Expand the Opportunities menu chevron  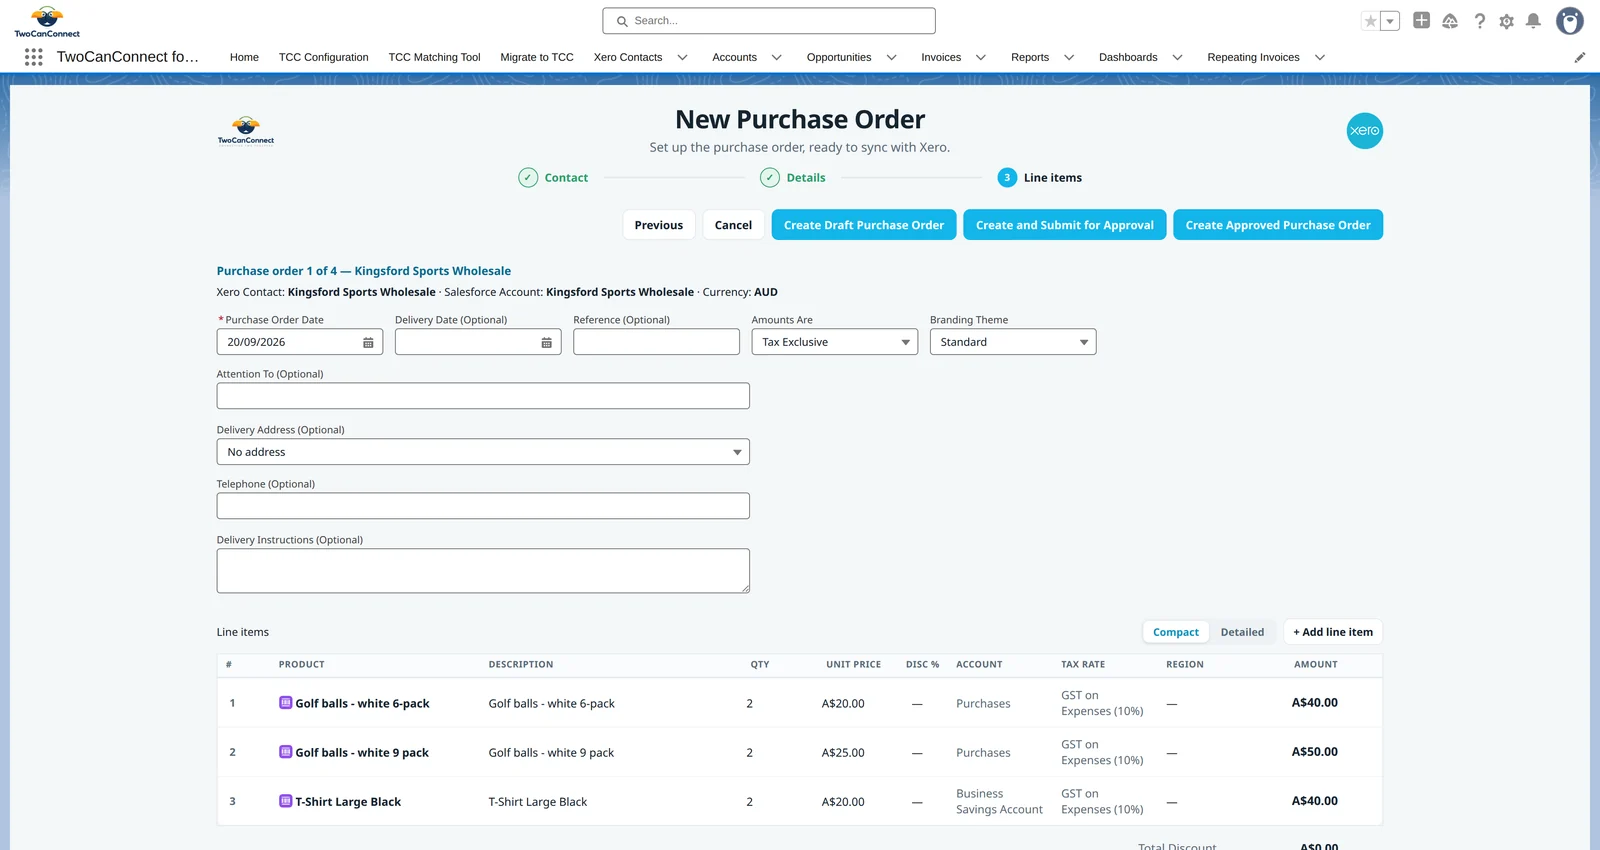pyautogui.click(x=892, y=57)
